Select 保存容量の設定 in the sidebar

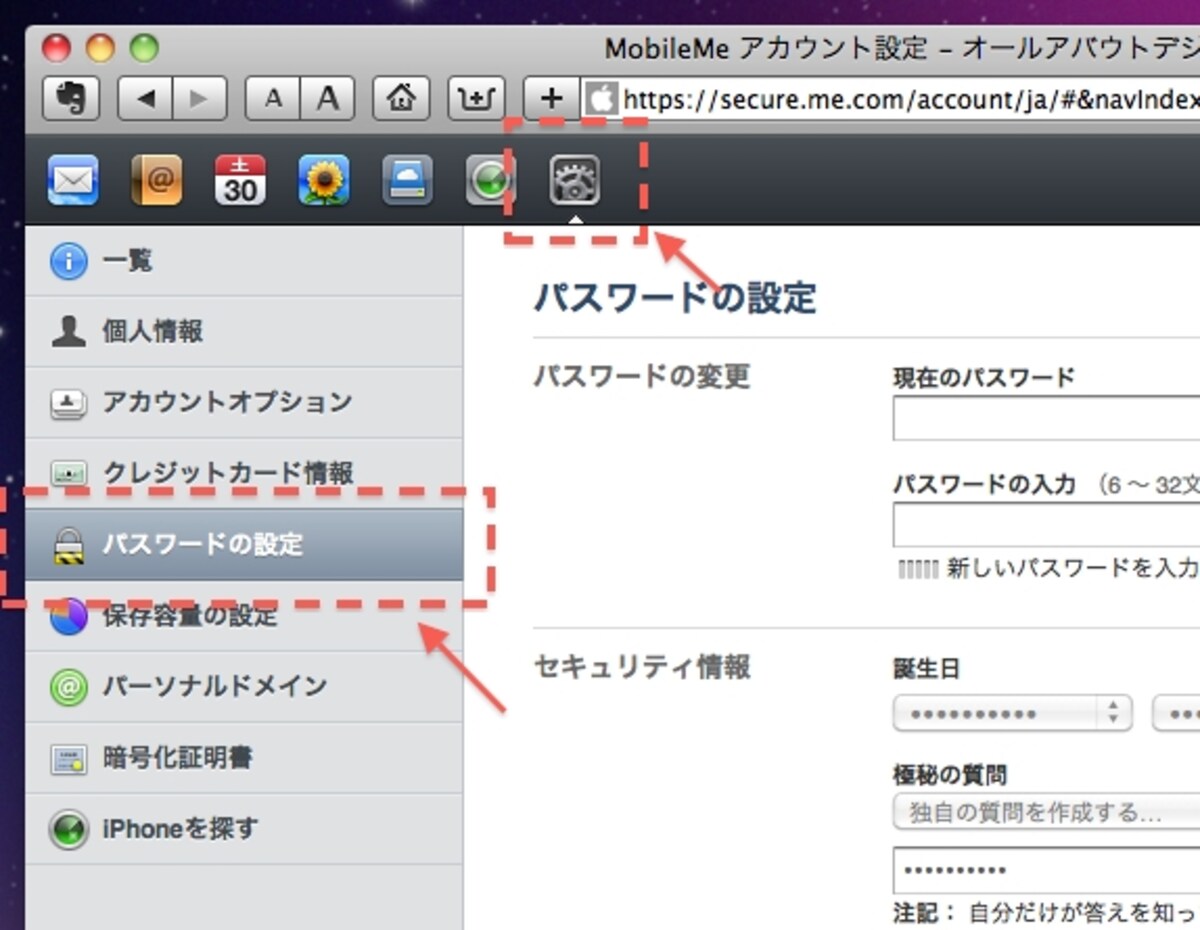click(x=244, y=615)
